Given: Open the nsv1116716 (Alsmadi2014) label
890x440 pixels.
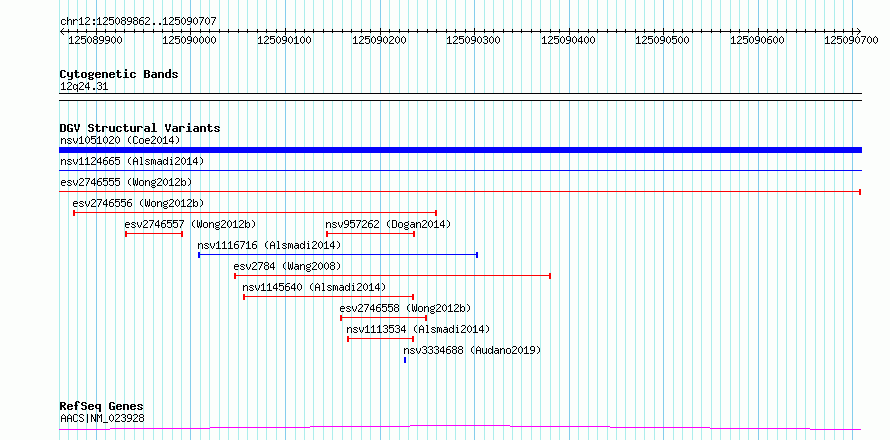Looking at the screenshot, I should (269, 245).
